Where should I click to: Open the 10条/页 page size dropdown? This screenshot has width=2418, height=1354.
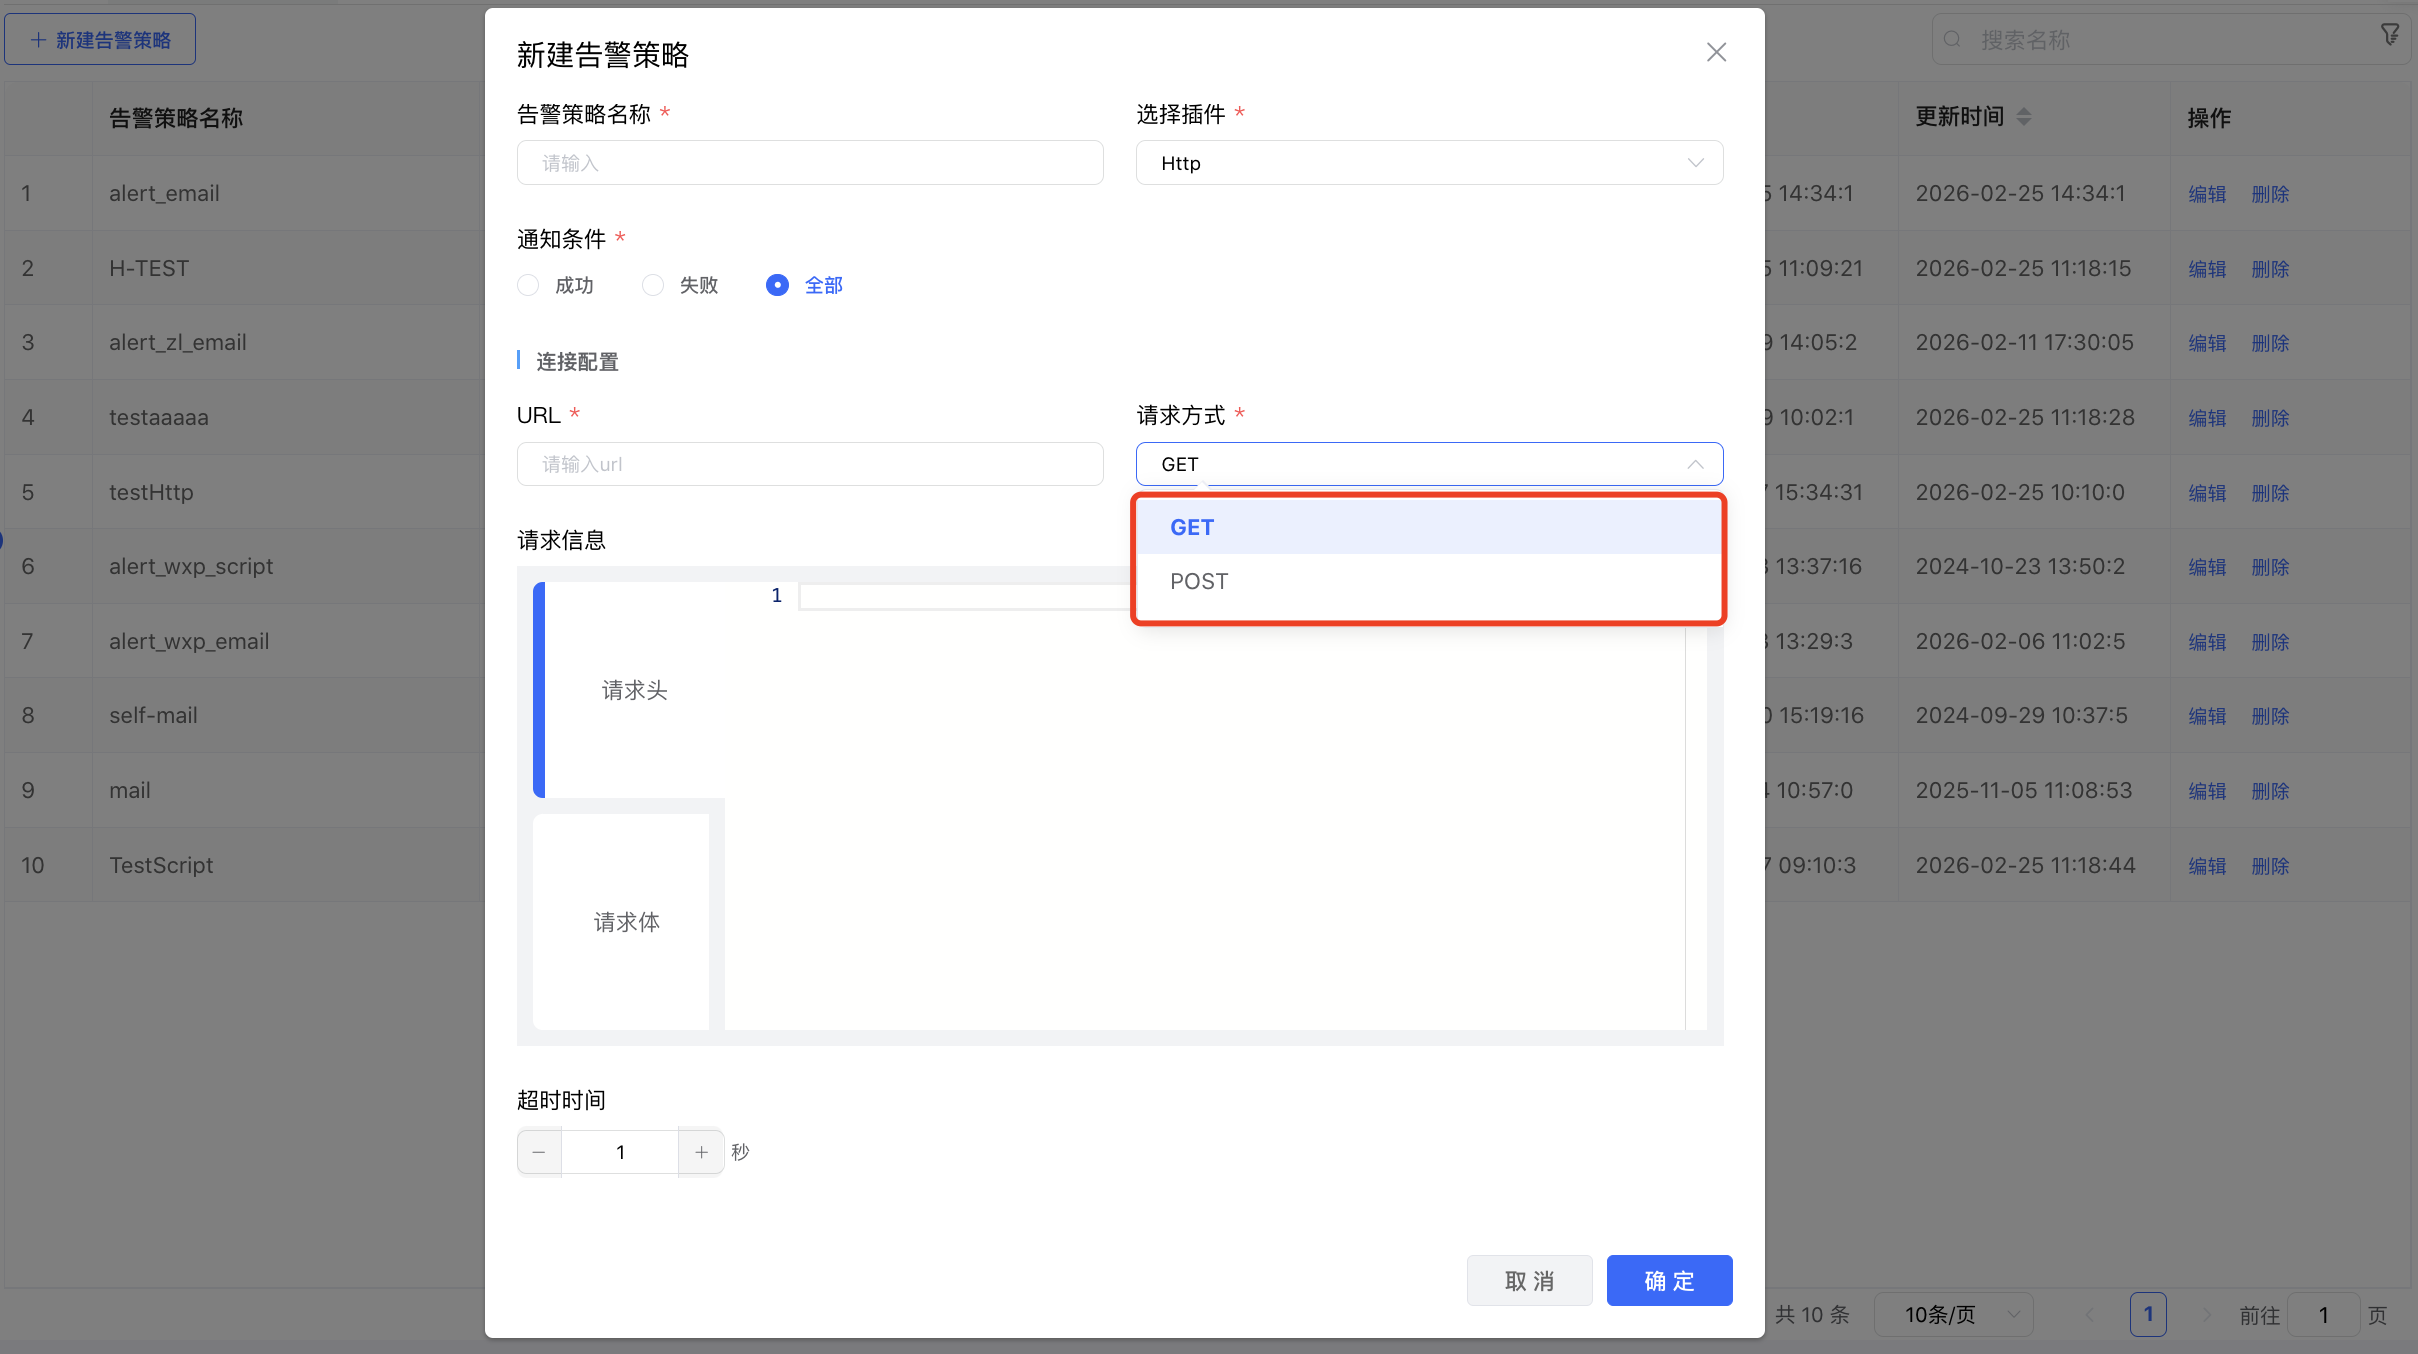coord(1951,1314)
